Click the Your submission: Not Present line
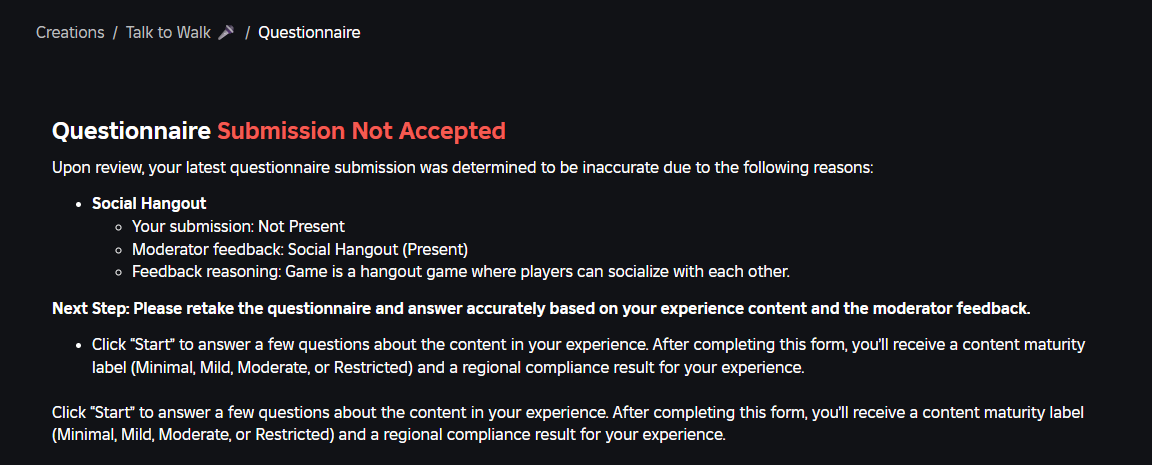1152x465 pixels. [238, 226]
